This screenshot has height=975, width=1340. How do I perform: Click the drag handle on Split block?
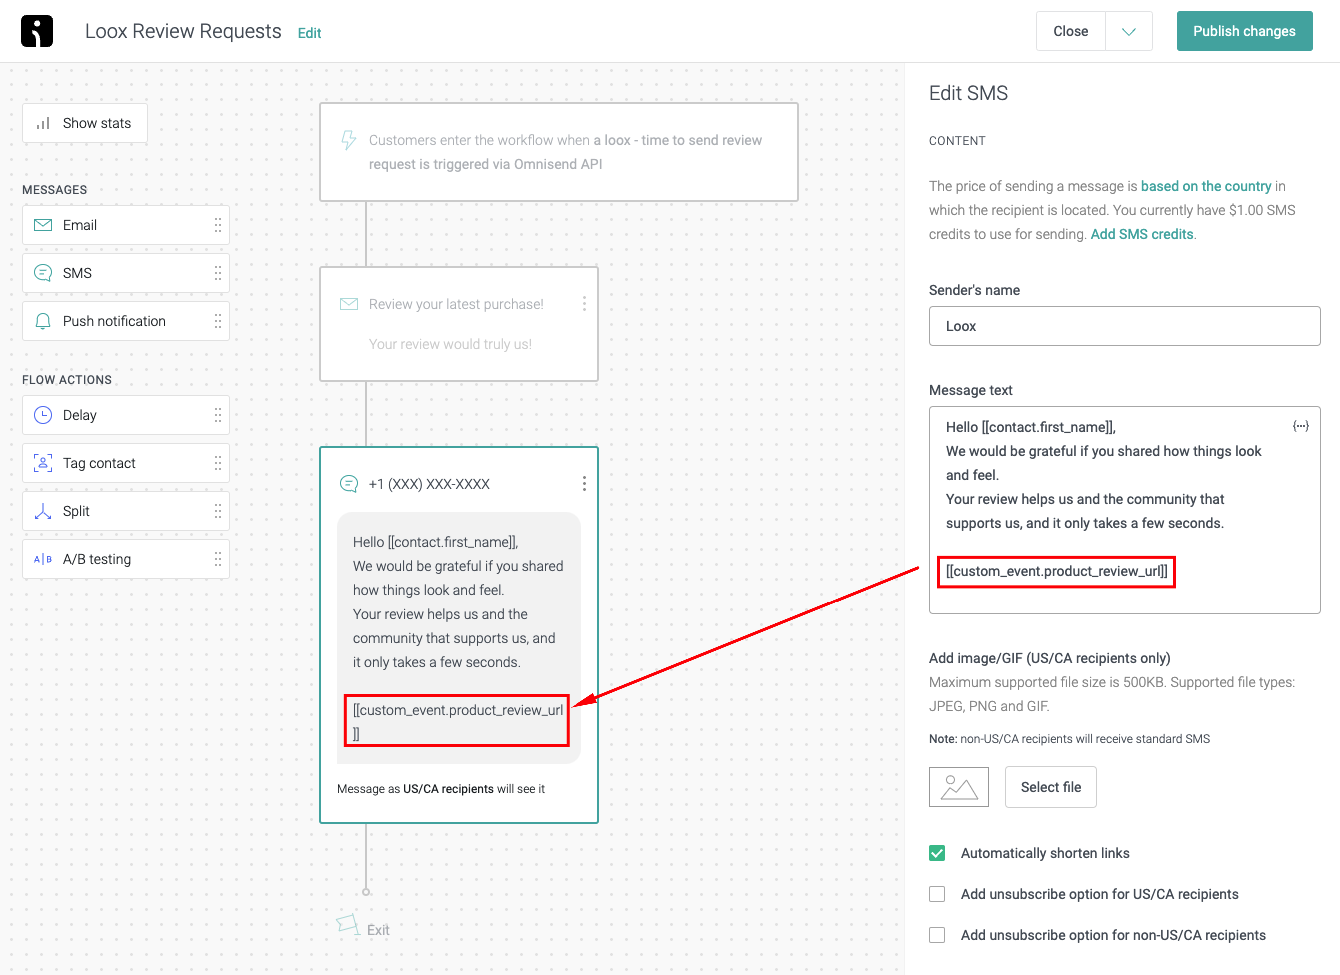point(218,511)
